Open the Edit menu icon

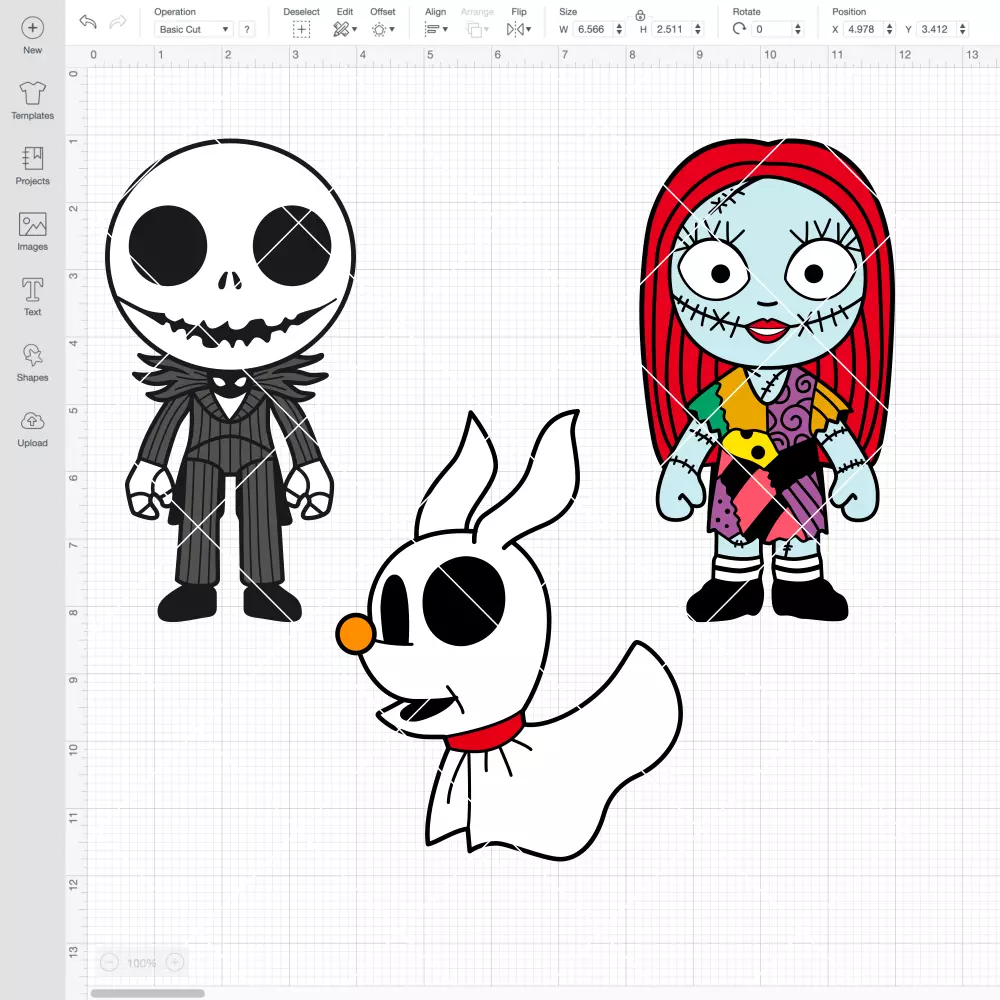[344, 29]
